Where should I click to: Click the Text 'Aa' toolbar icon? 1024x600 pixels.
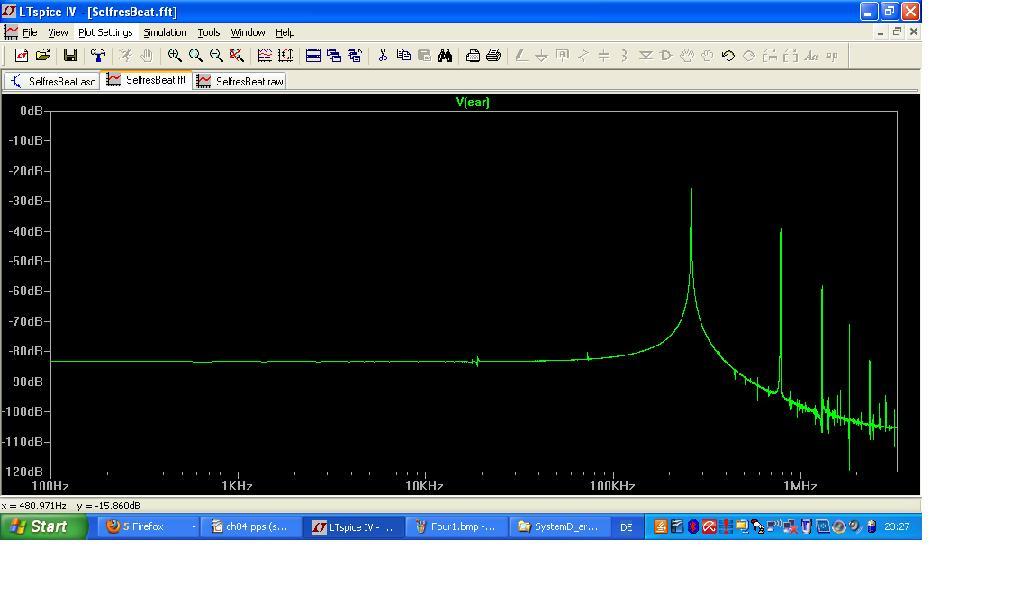(x=811, y=56)
